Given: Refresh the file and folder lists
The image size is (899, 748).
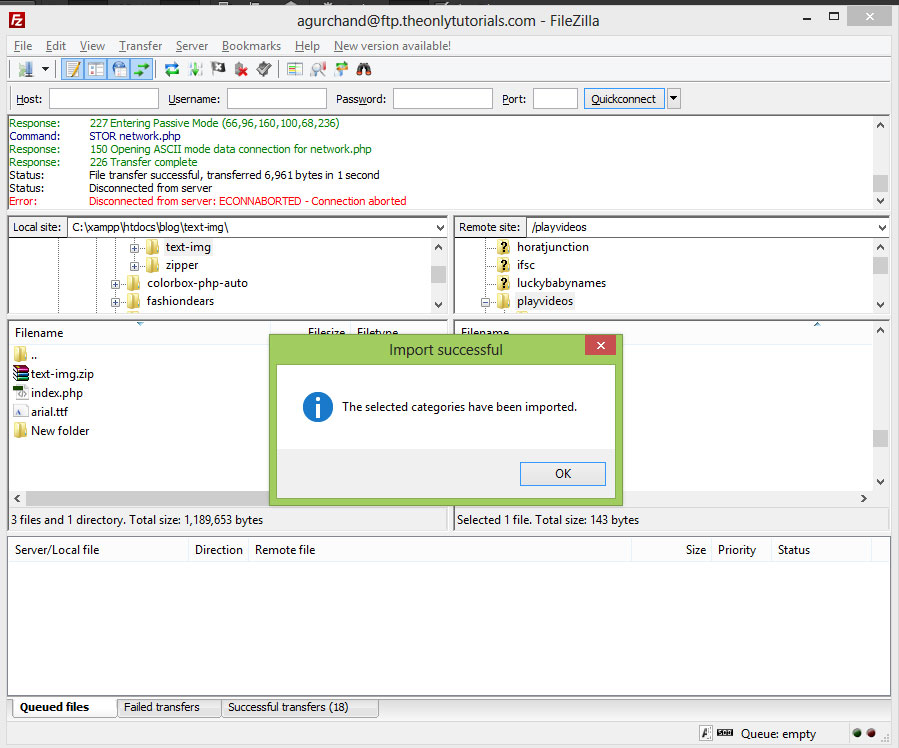Looking at the screenshot, I should (x=172, y=69).
